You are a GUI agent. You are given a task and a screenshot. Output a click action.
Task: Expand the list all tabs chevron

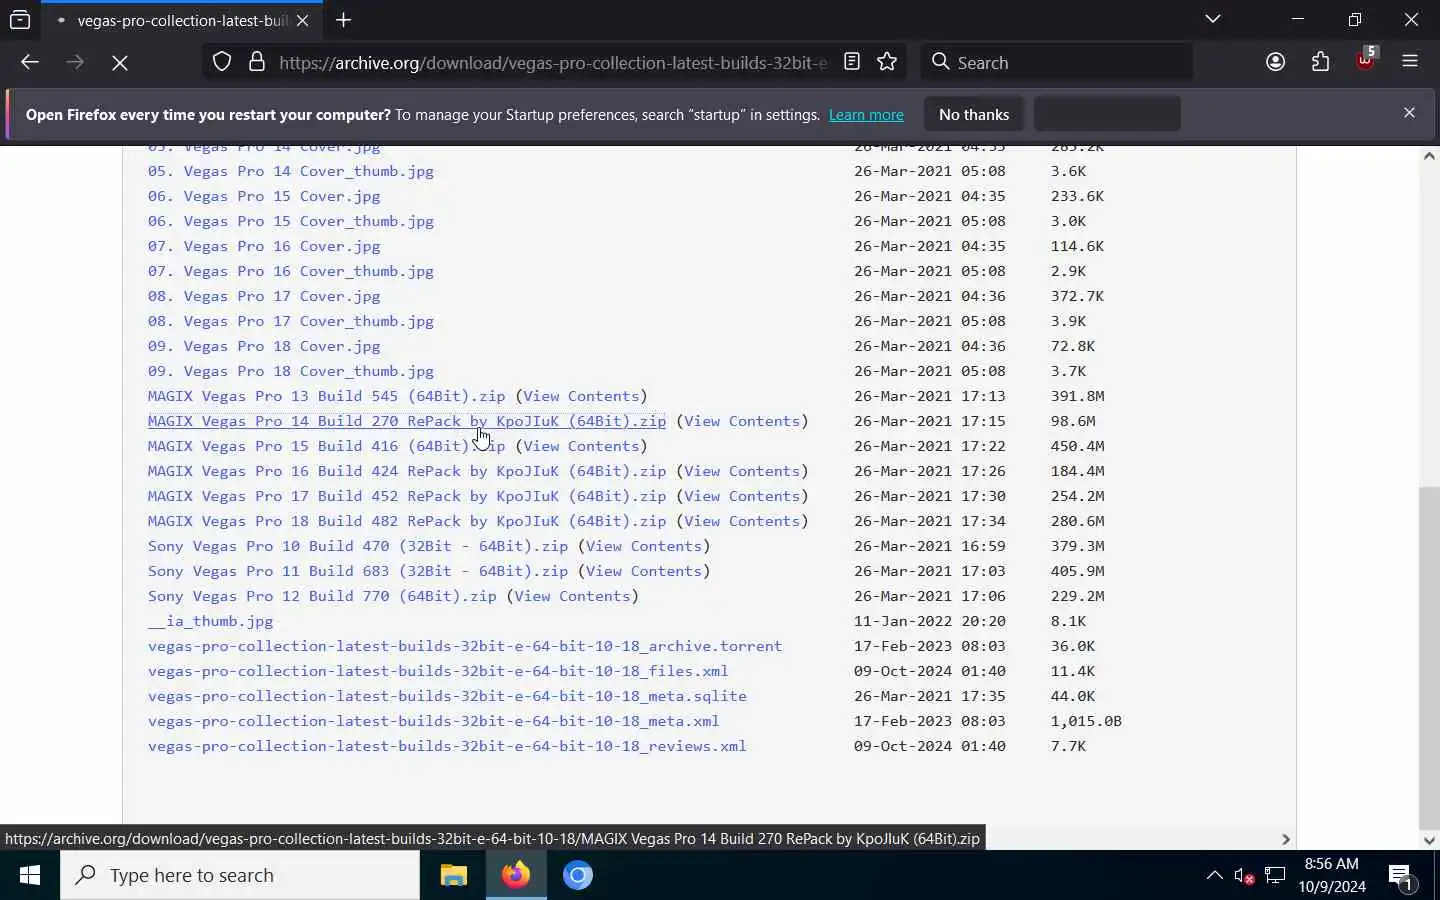coord(1213,19)
